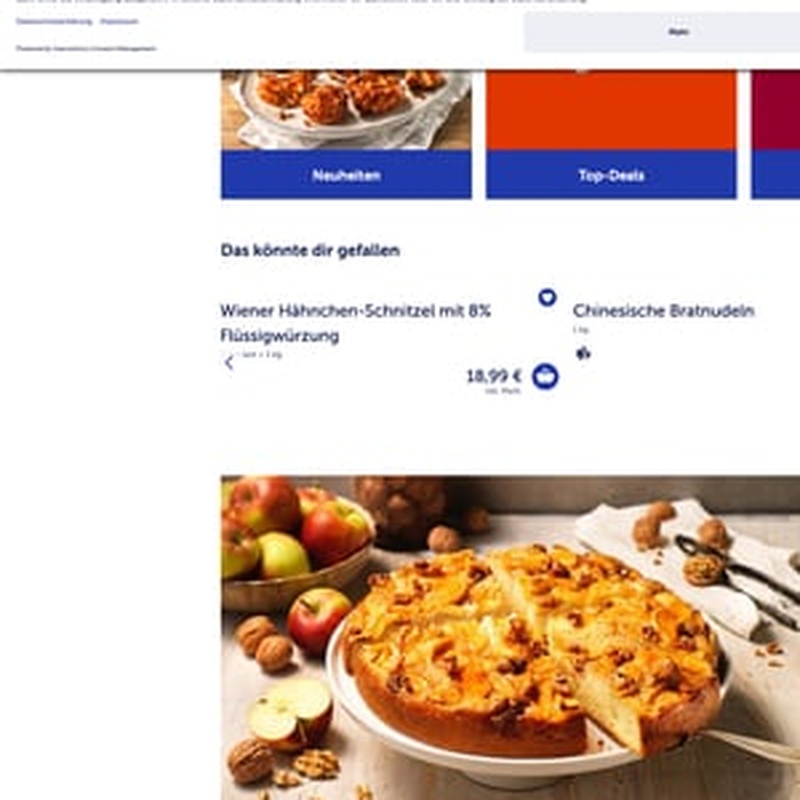Add the 18,99 € schnitzel to cart
This screenshot has height=800, width=800.
[545, 377]
